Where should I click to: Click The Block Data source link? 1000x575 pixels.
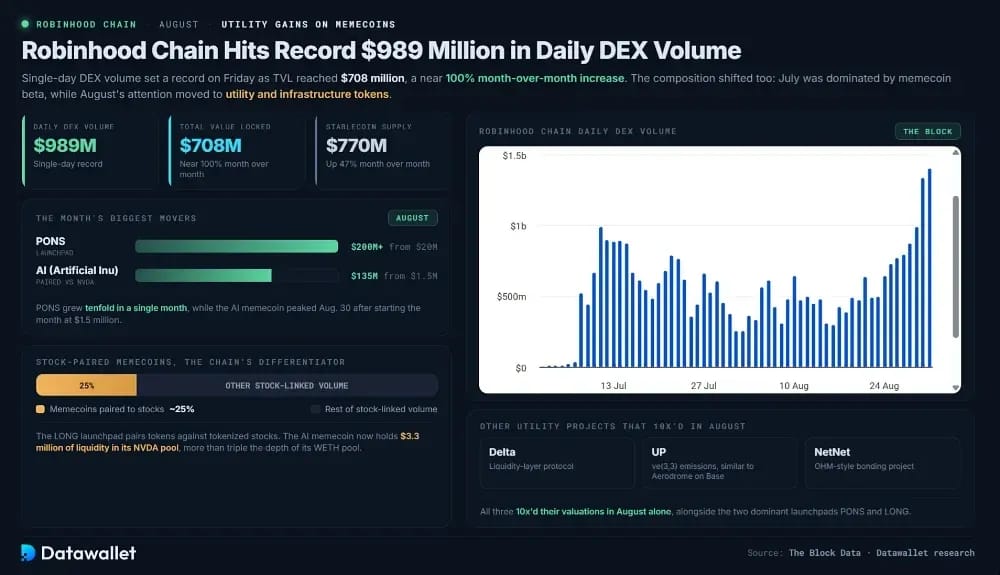pos(825,553)
